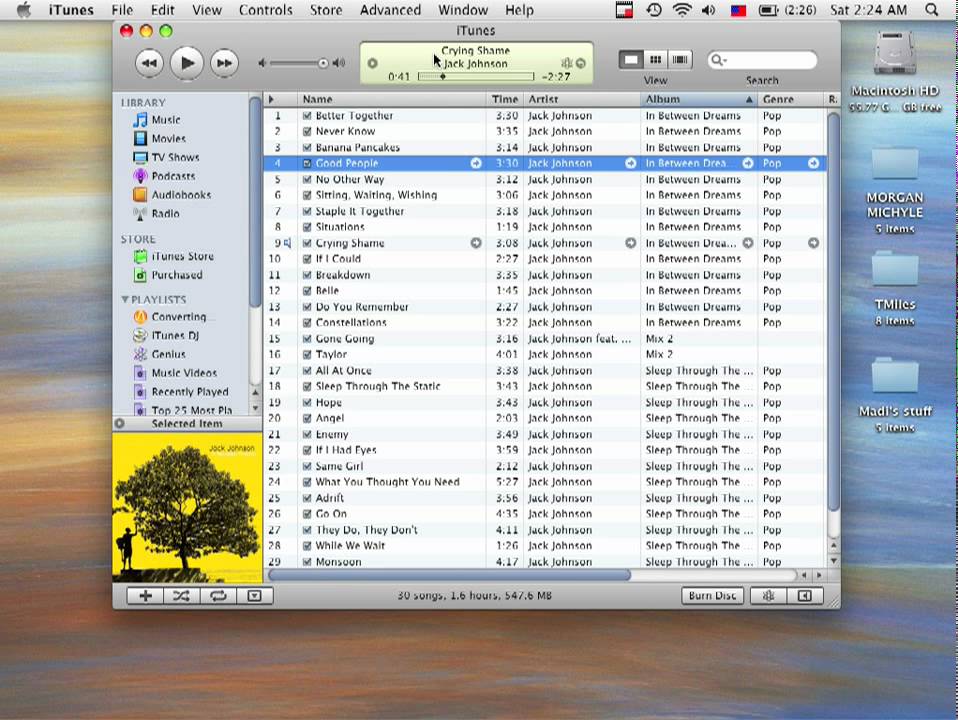Click Crying Shame artist arrow

click(631, 243)
